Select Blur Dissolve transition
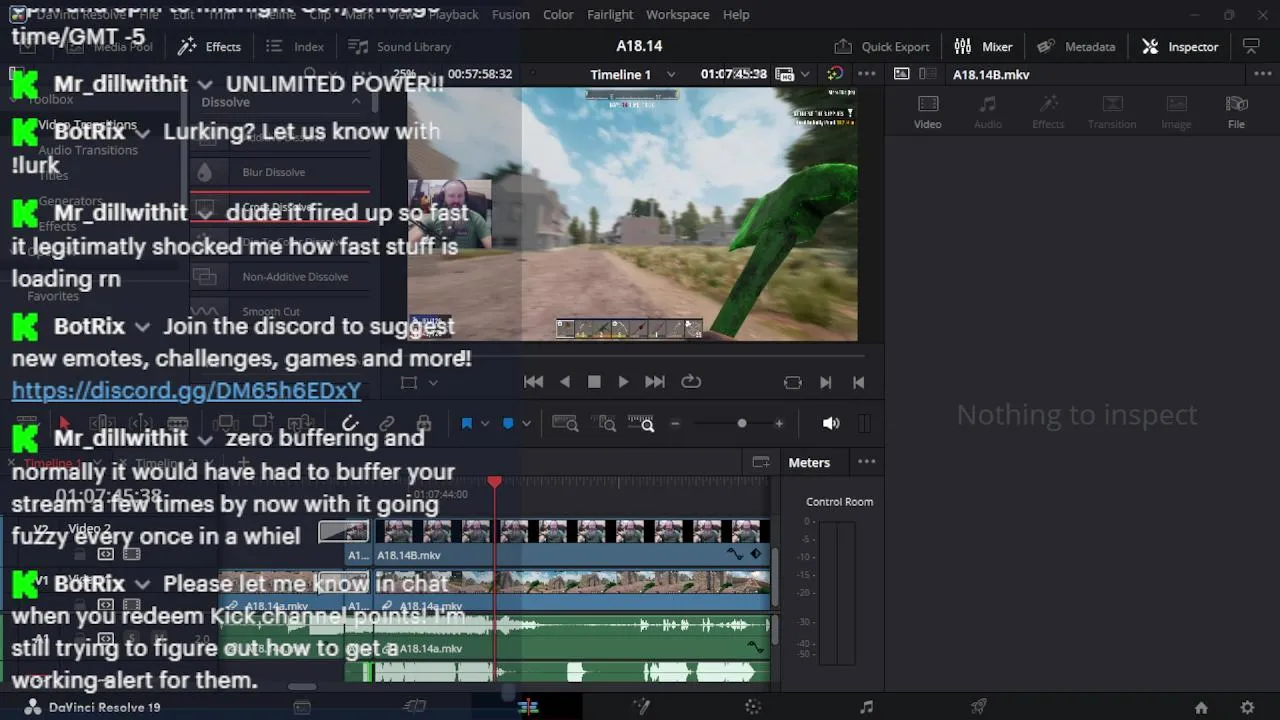Screen dimensions: 1280x720 pyautogui.click(x=280, y=172)
